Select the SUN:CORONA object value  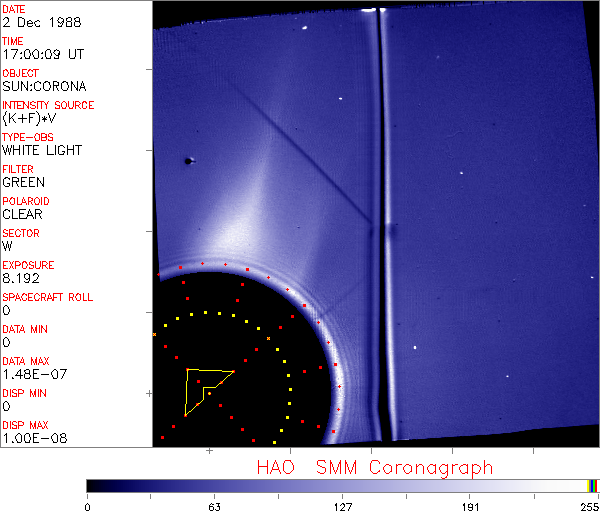(44, 86)
